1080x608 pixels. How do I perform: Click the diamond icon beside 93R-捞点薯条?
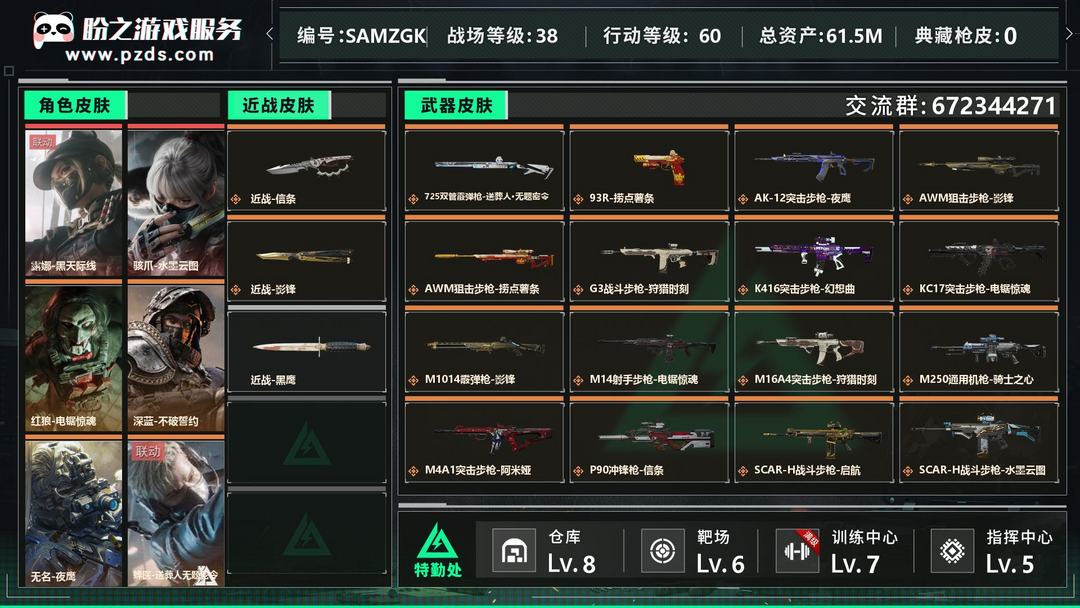pos(578,199)
